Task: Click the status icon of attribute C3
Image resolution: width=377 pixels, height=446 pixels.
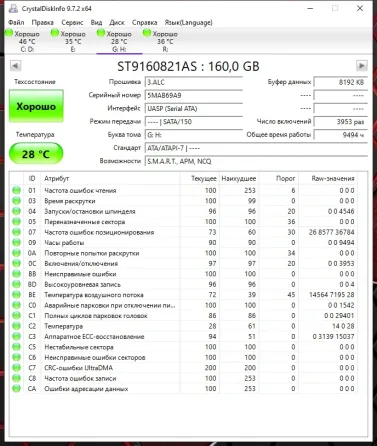Action: [16, 337]
